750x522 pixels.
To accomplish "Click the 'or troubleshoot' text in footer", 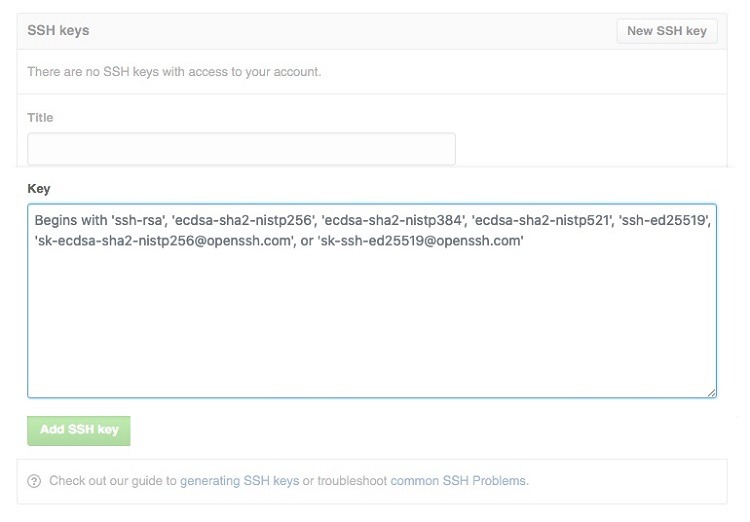I will (x=345, y=481).
